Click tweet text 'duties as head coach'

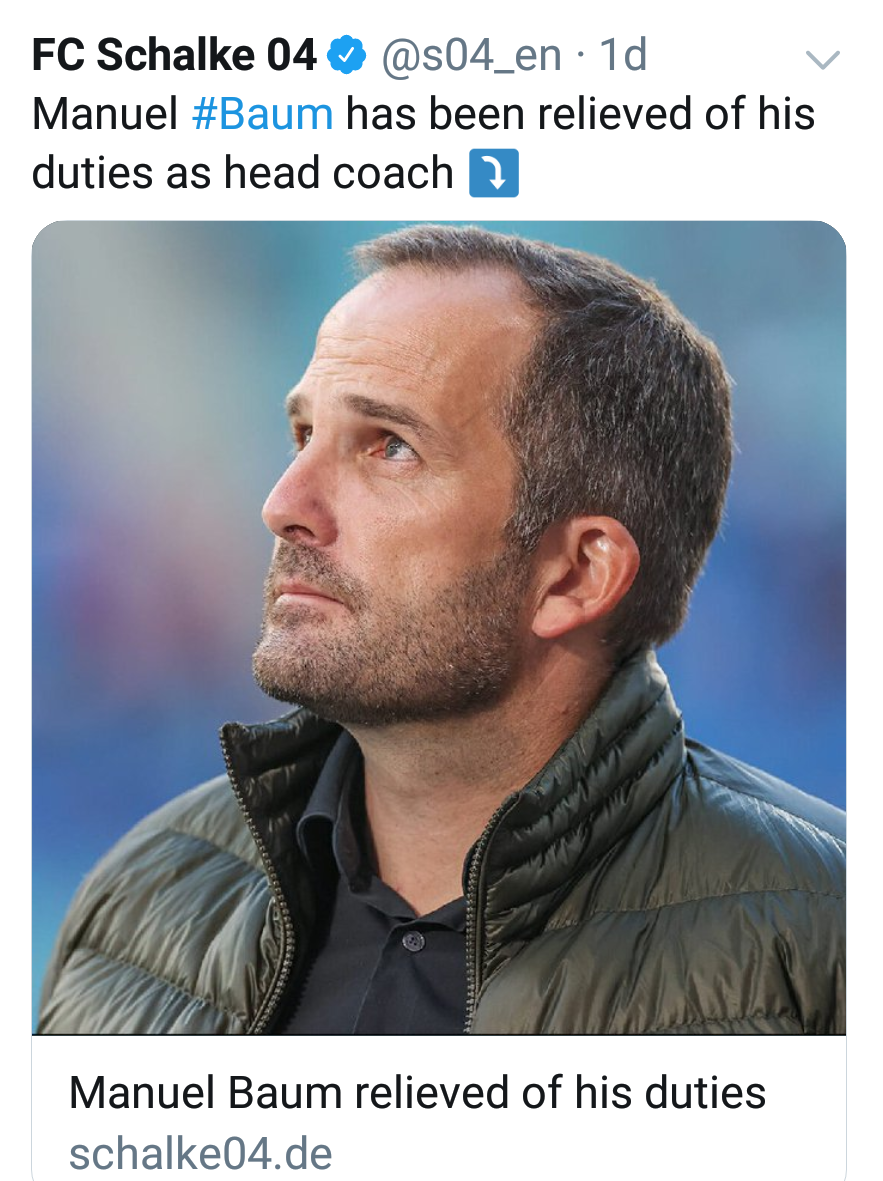[x=243, y=173]
